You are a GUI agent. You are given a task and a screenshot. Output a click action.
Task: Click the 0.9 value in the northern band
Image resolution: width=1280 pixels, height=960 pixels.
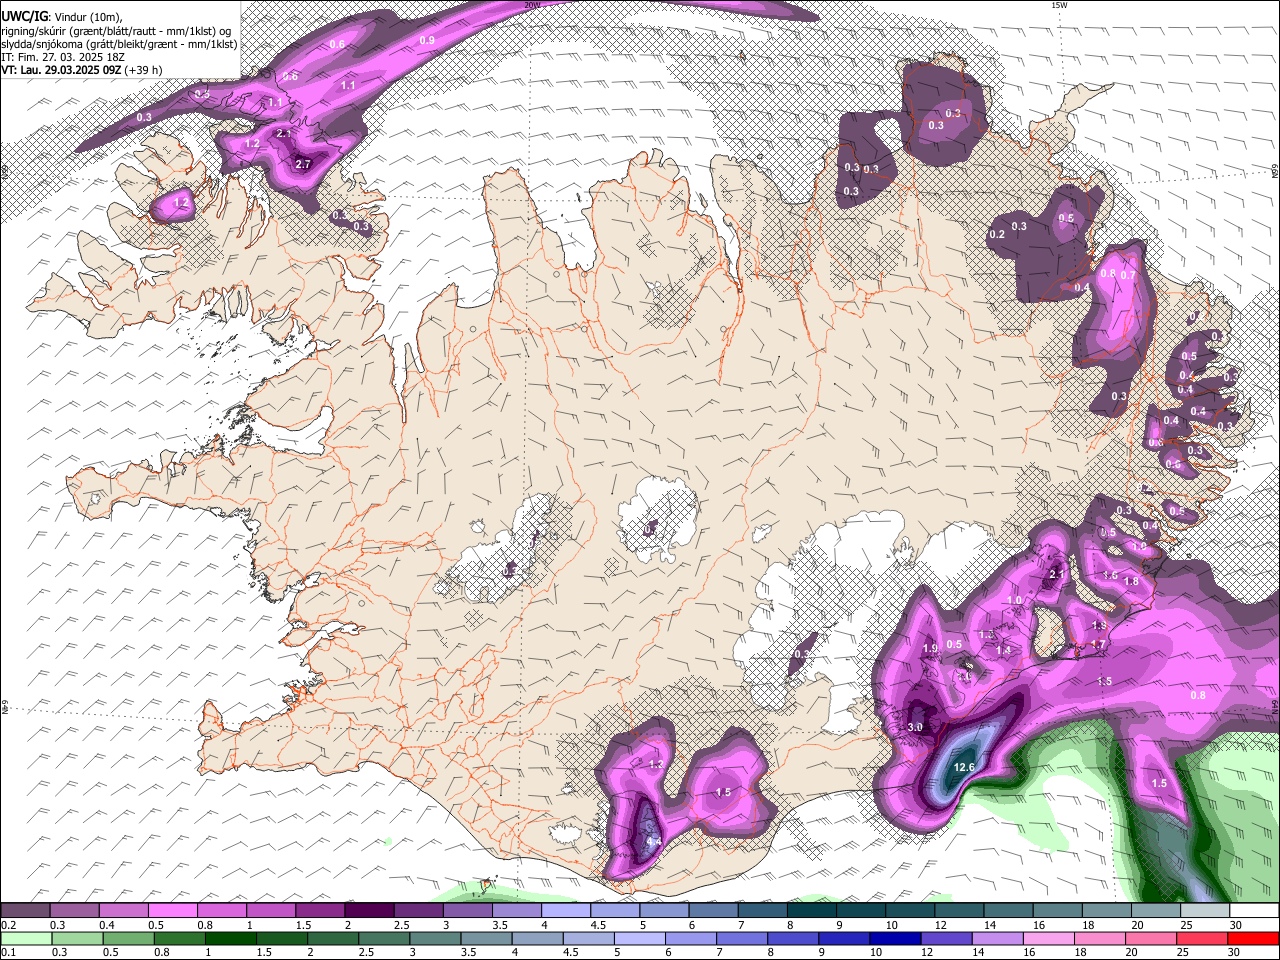coord(427,40)
